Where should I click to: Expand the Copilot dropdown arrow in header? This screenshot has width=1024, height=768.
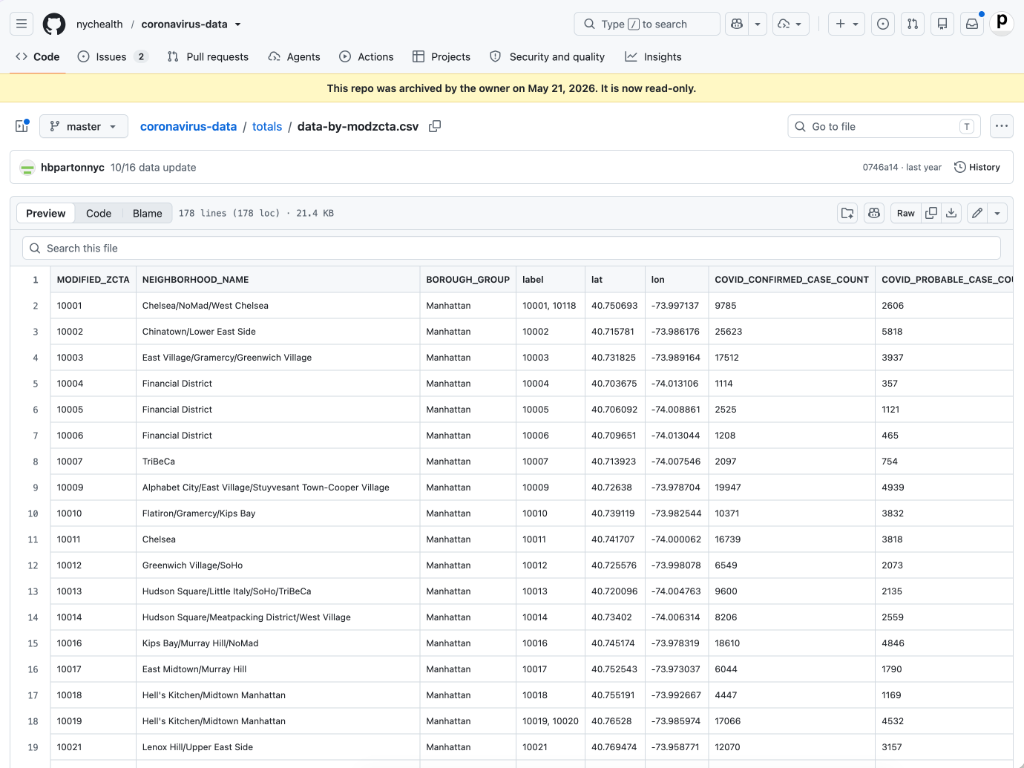pos(758,24)
